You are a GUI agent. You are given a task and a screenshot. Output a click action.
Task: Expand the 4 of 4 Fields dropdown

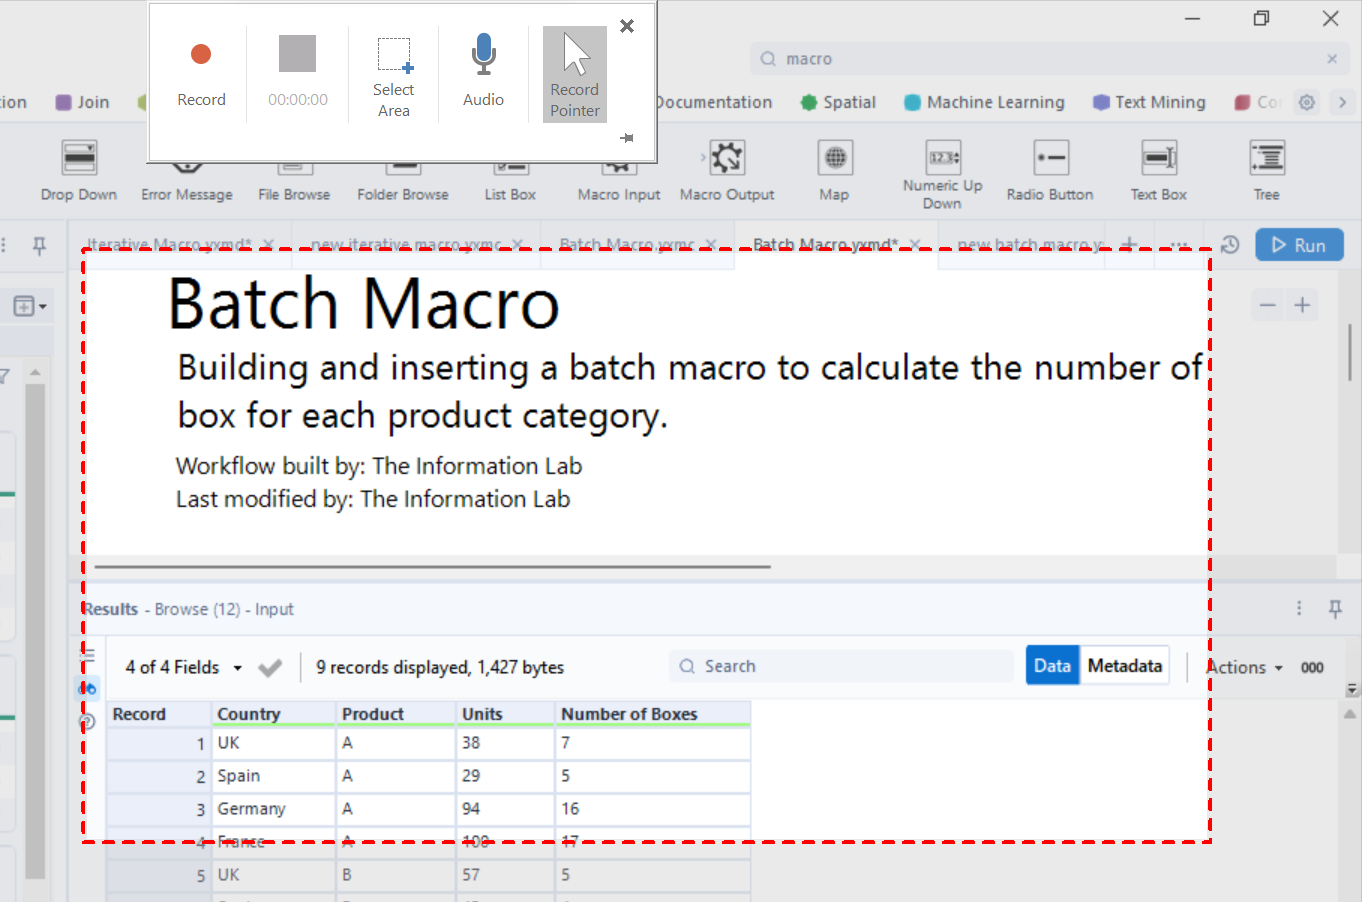coord(183,667)
